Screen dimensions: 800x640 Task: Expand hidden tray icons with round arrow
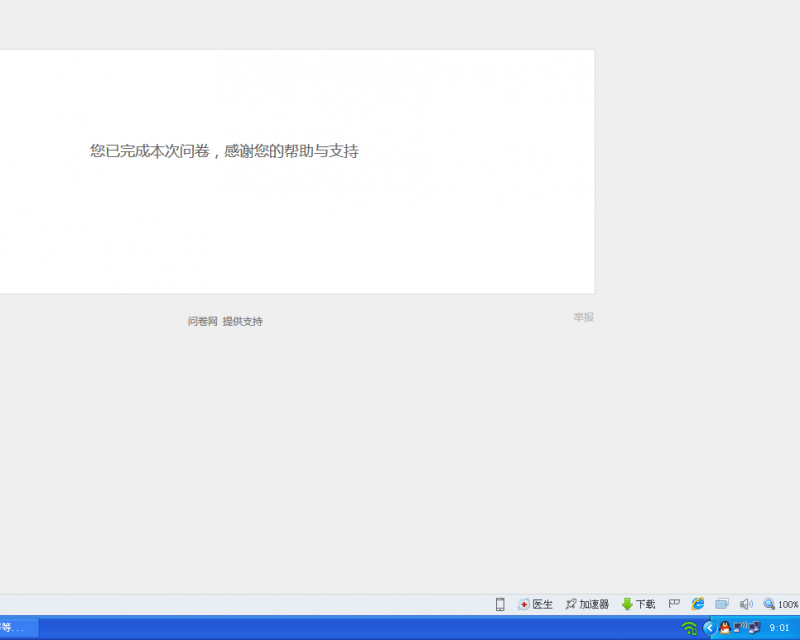click(710, 628)
